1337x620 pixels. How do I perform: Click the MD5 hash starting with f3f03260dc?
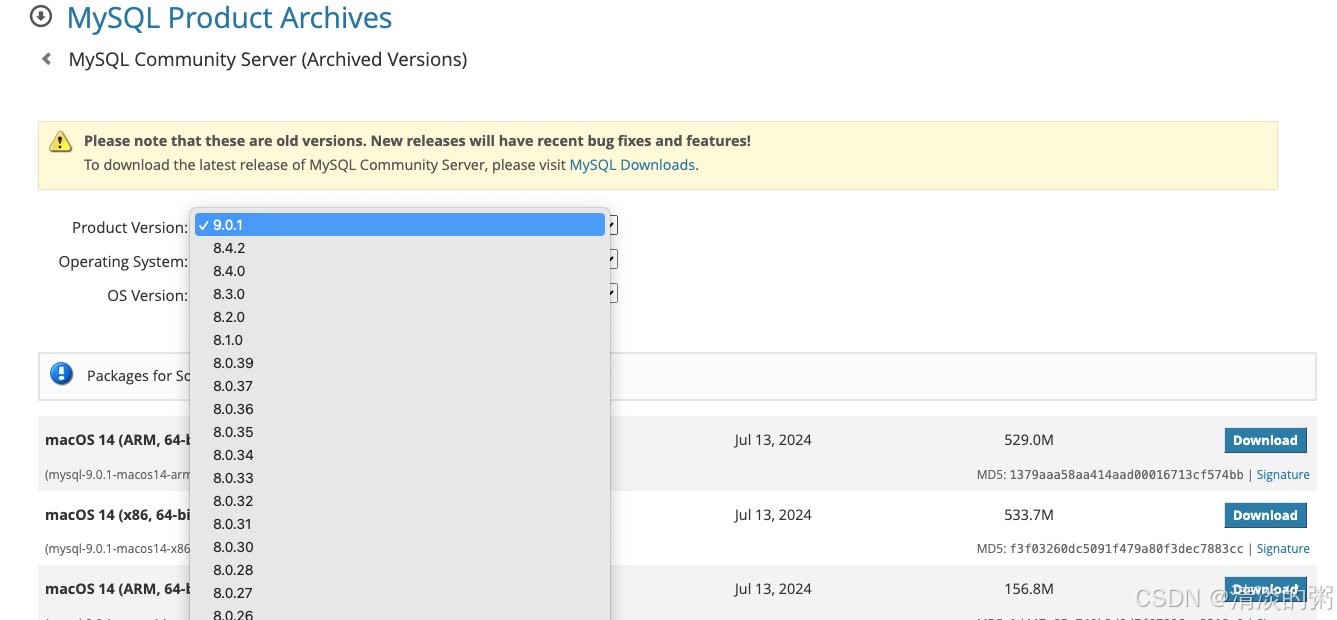1127,549
